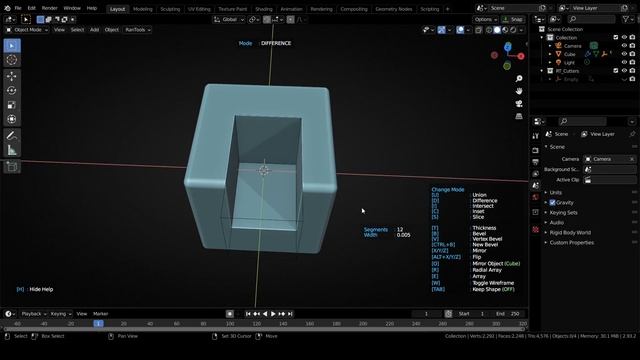
Task: Switch to wireframe viewport shading
Action: [x=489, y=30]
